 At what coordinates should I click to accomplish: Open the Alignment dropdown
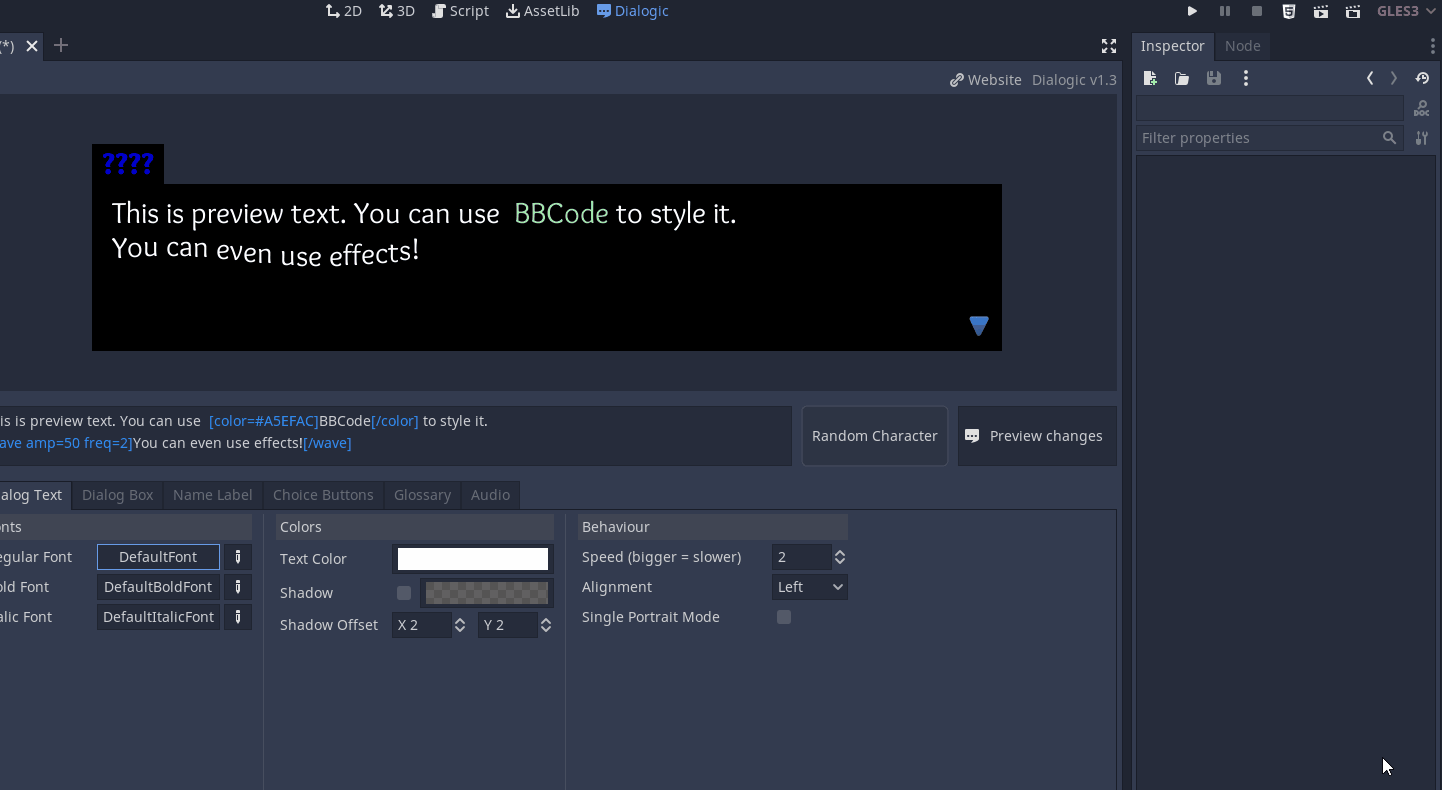pos(809,587)
